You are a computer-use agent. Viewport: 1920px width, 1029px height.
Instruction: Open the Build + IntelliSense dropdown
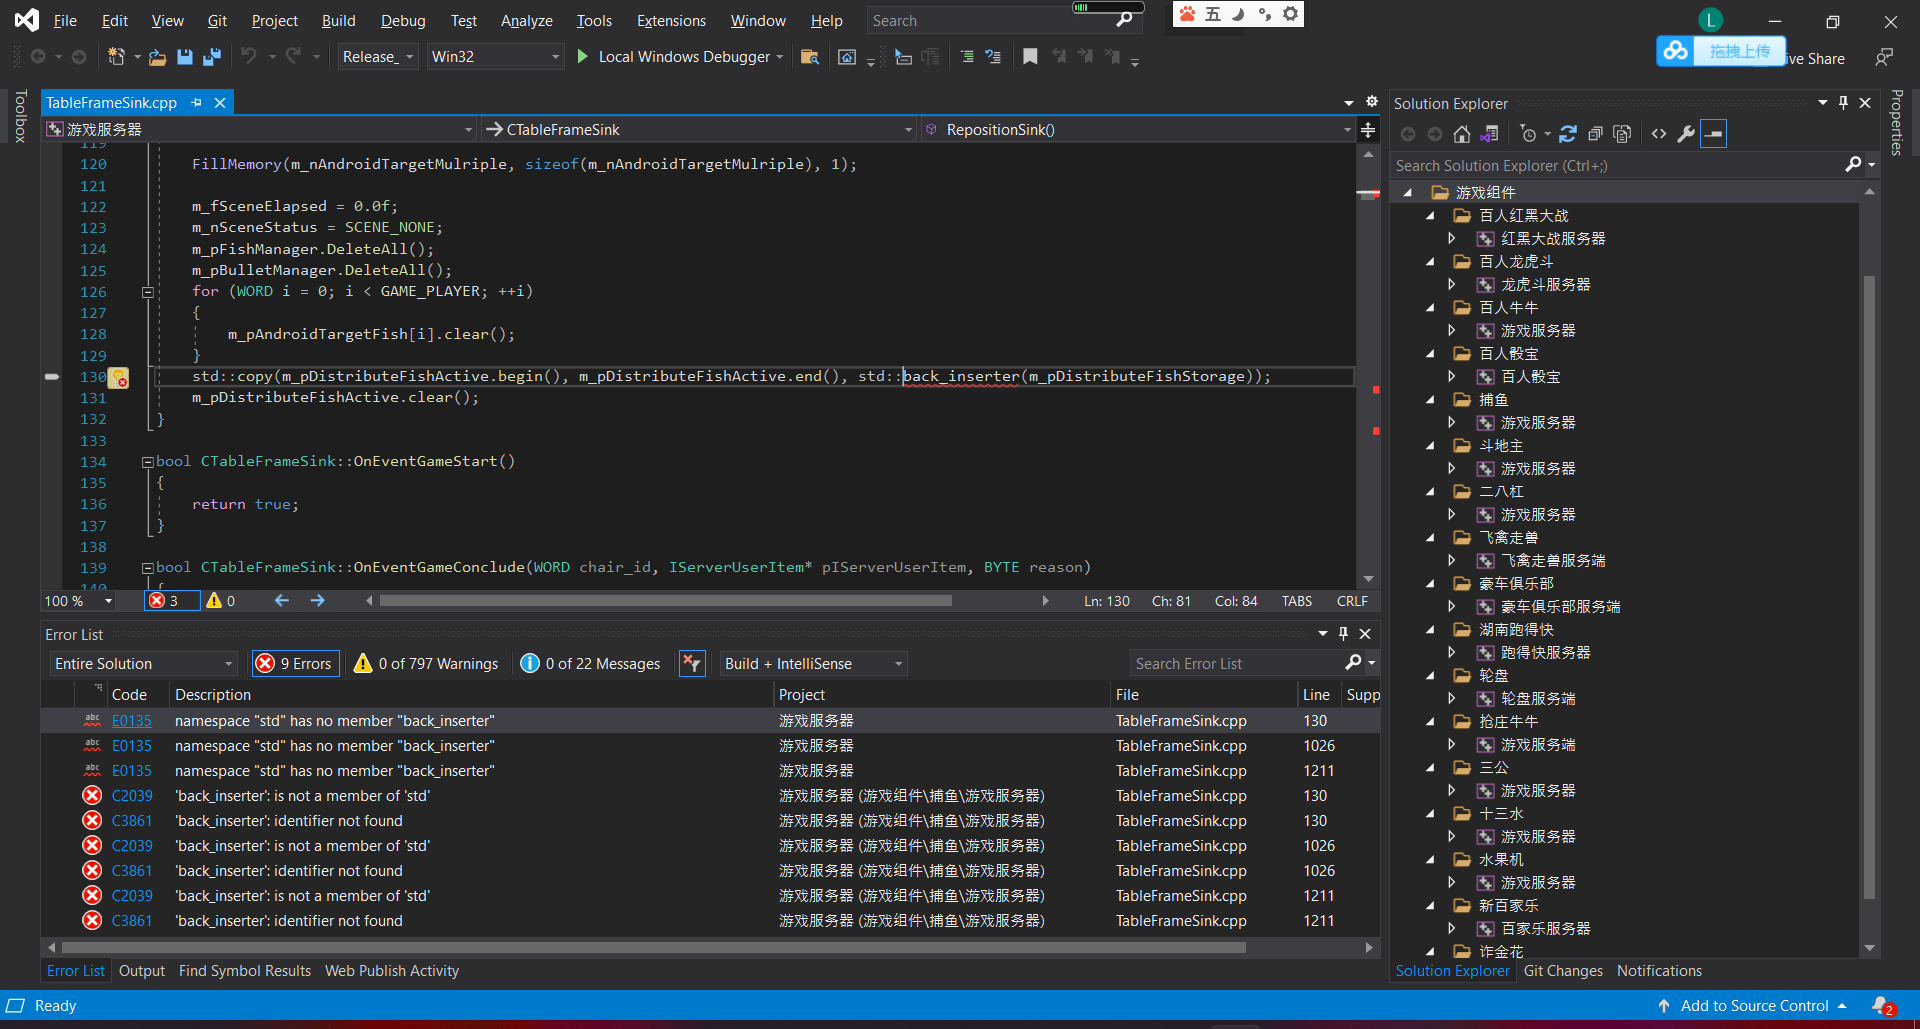click(813, 663)
